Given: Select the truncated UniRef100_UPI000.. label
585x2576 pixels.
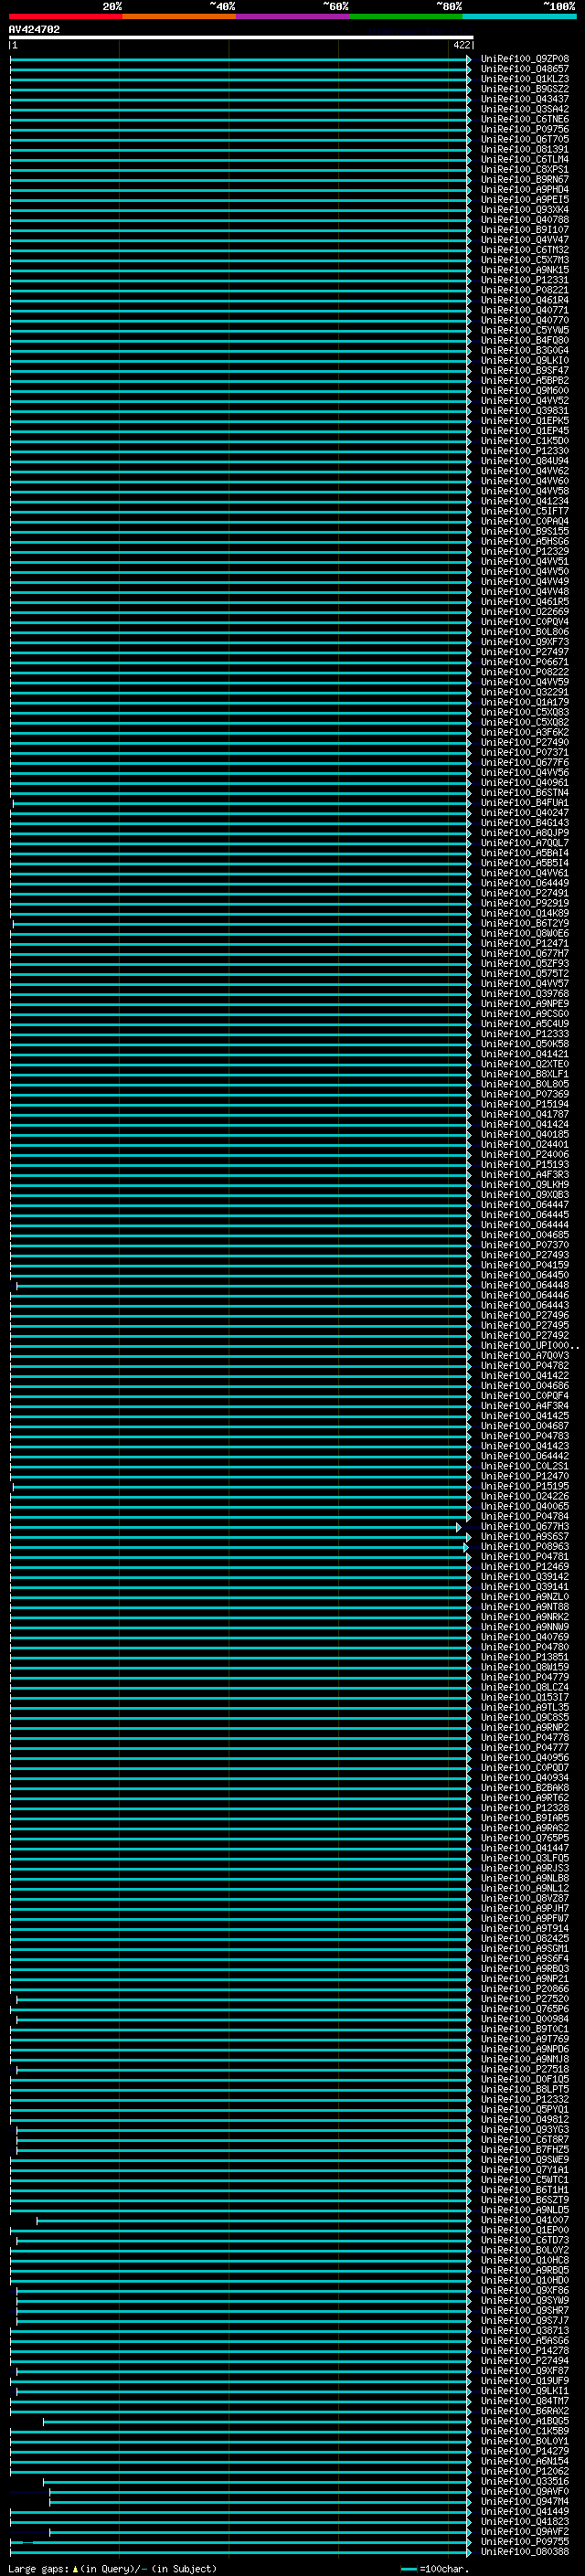Looking at the screenshot, I should [x=529, y=1345].
